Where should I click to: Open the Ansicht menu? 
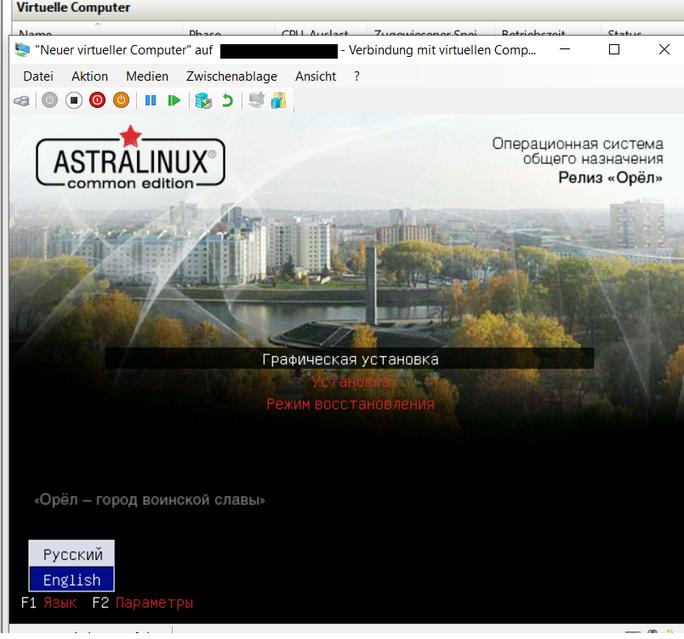pos(315,76)
